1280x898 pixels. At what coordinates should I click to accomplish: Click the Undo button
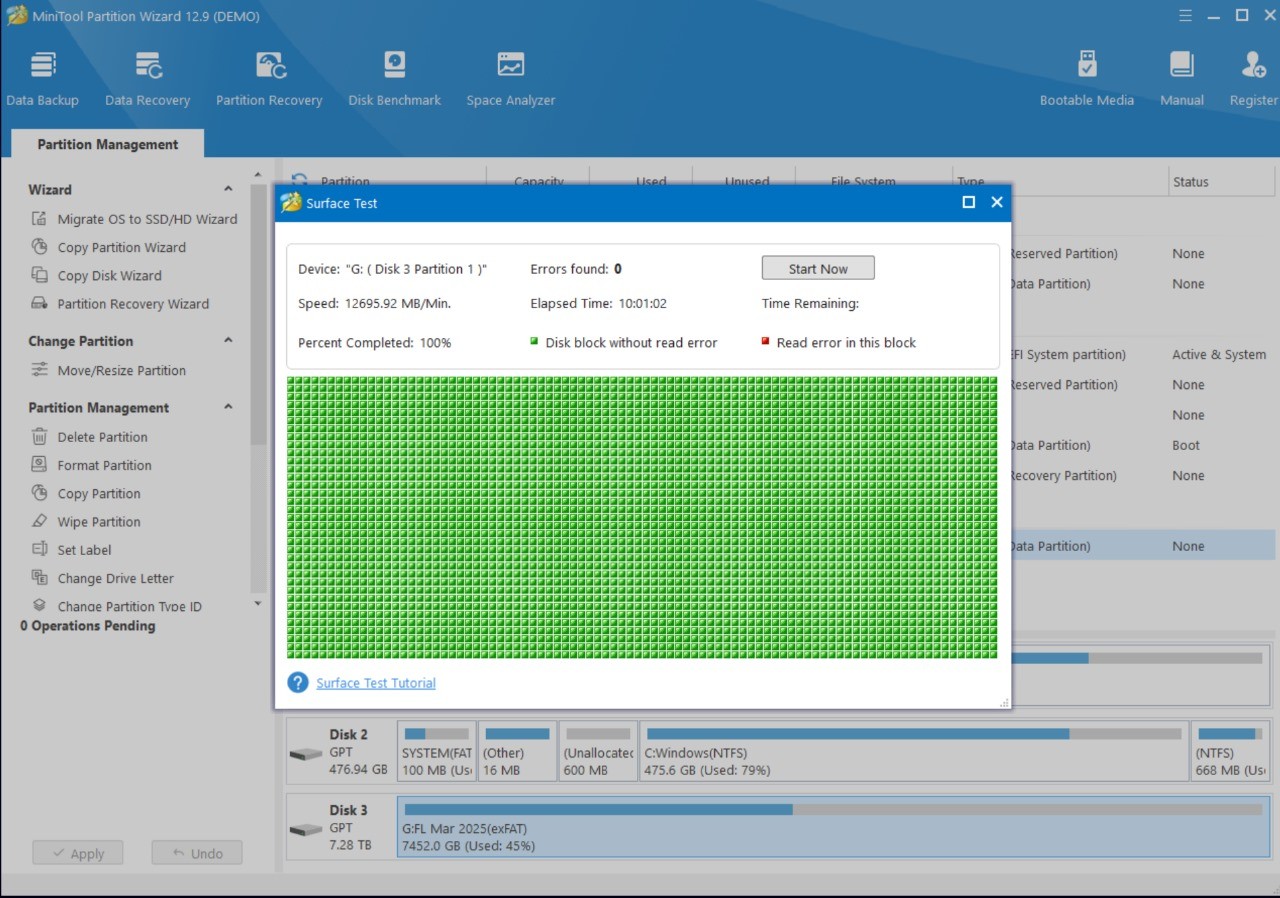point(197,853)
